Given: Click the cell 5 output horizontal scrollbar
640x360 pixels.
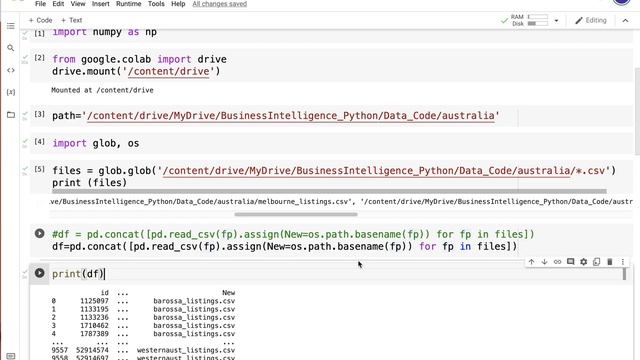Looking at the screenshot, I should click(x=296, y=214).
